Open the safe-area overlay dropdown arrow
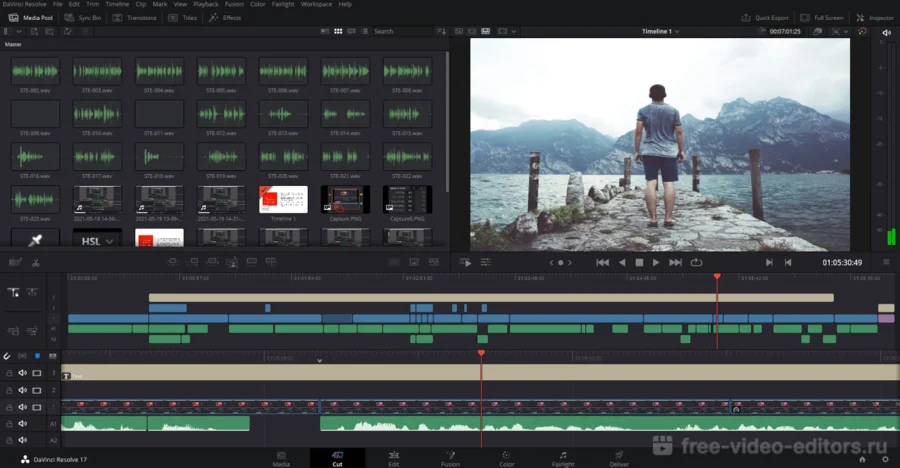The height and width of the screenshot is (468, 900). click(x=845, y=32)
